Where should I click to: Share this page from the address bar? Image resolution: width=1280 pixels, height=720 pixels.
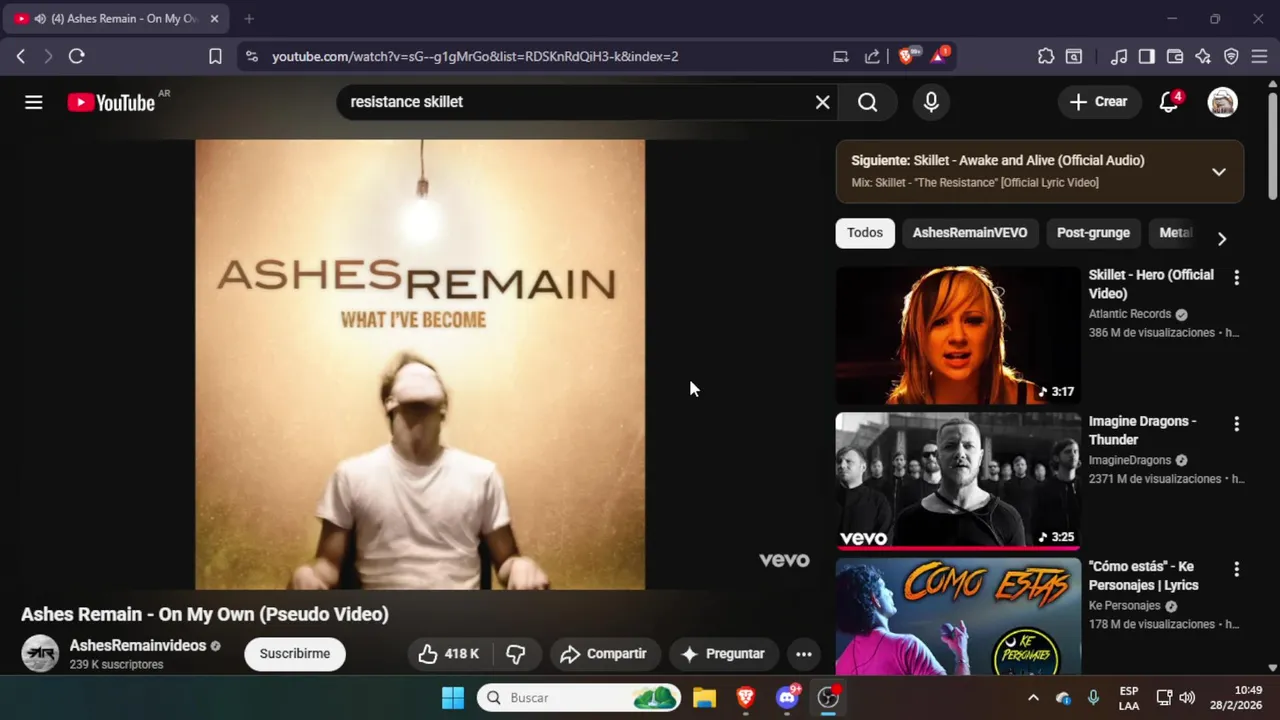click(872, 56)
